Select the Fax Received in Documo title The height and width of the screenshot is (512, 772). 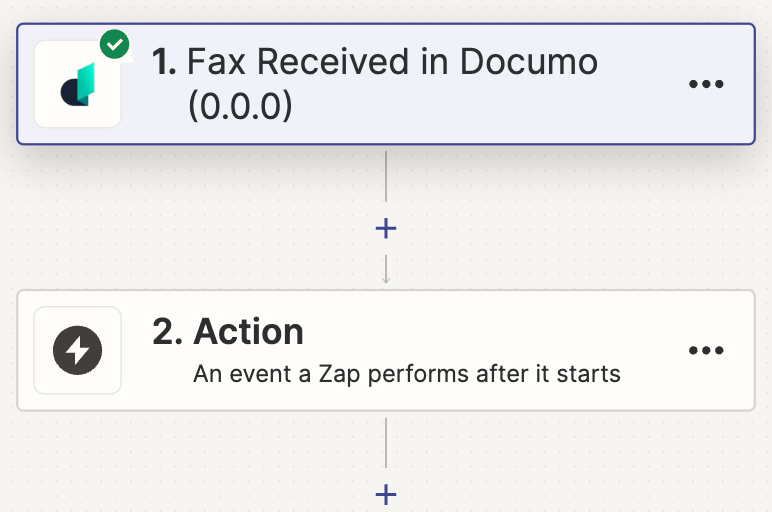[392, 62]
